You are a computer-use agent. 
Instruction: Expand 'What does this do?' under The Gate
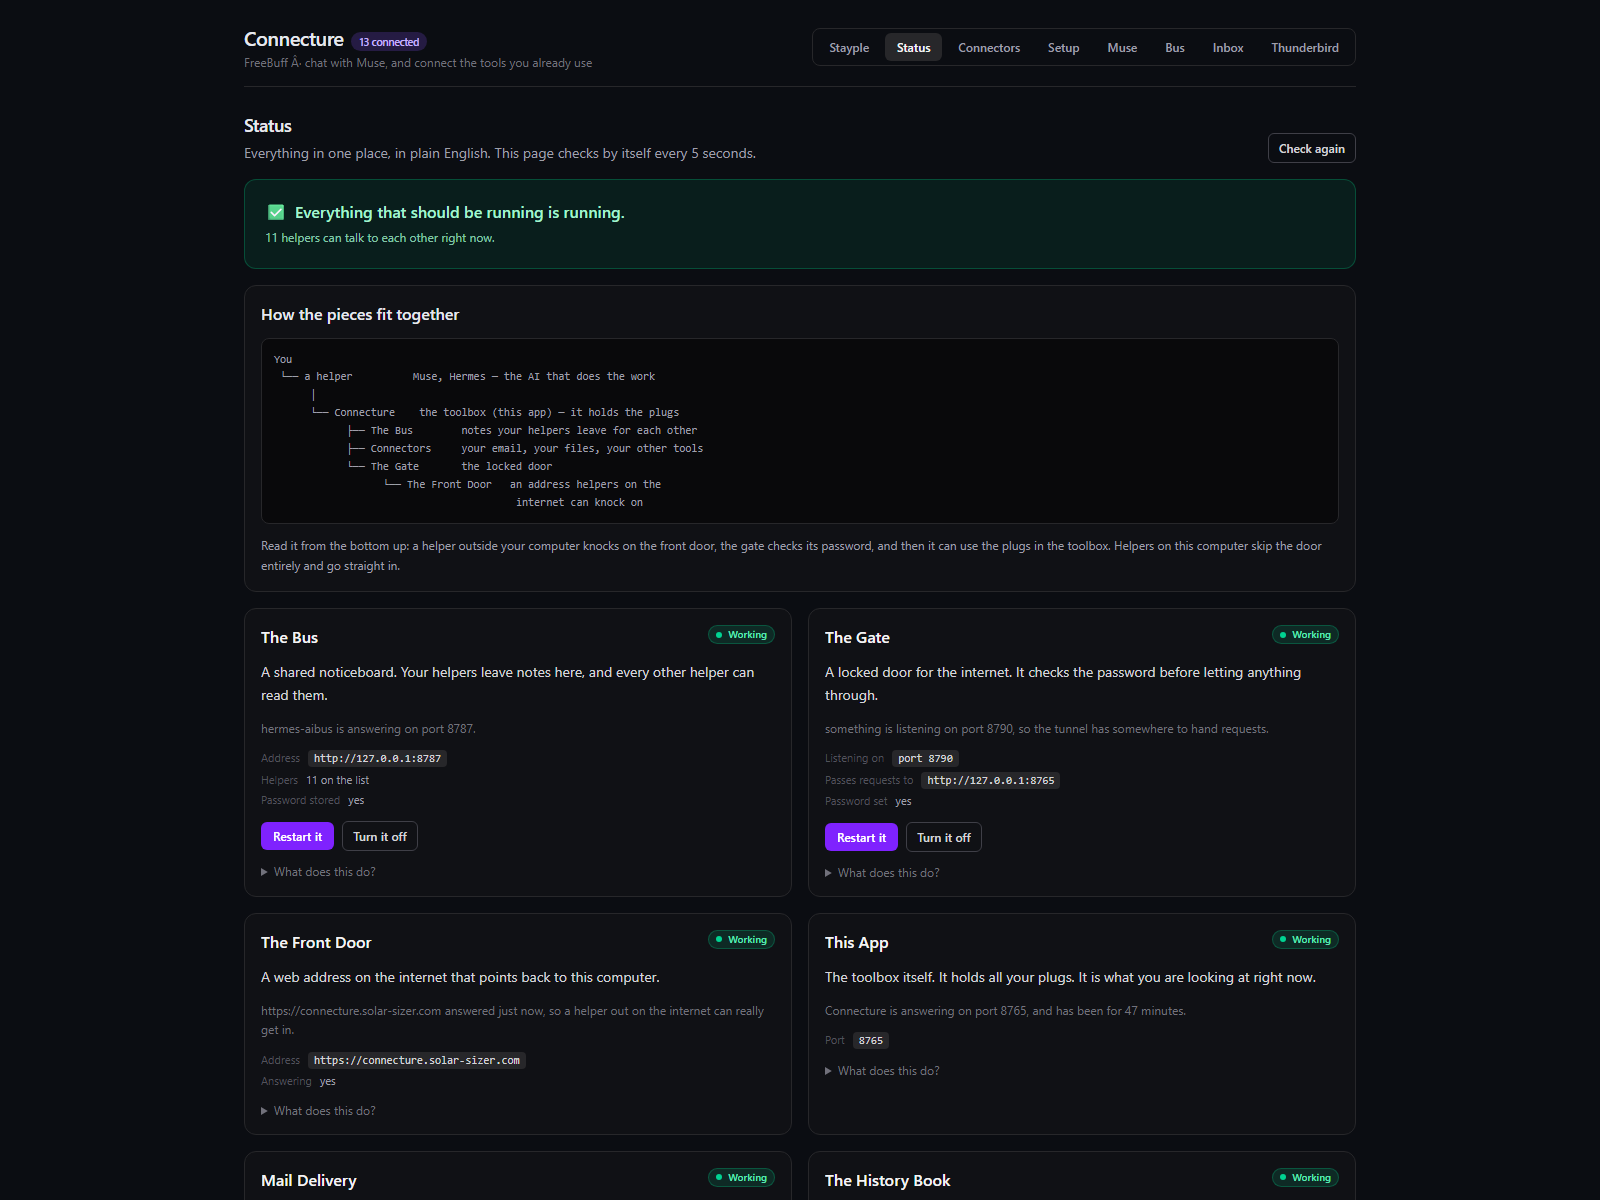[x=882, y=873]
